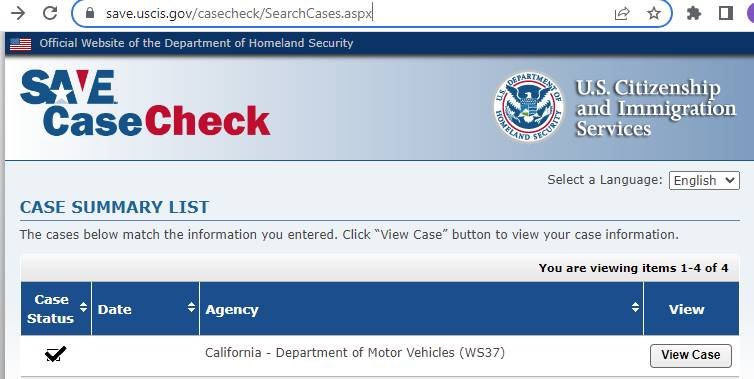The width and height of the screenshot is (754, 379).
Task: Click the California DMV agency entry
Action: point(355,353)
